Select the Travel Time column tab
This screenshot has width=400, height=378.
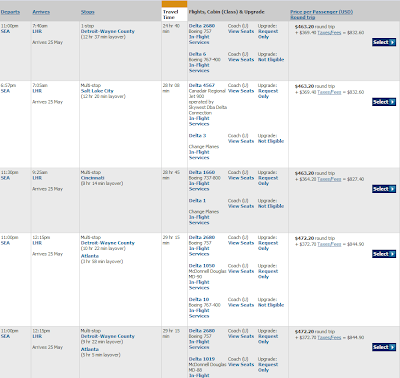click(174, 14)
